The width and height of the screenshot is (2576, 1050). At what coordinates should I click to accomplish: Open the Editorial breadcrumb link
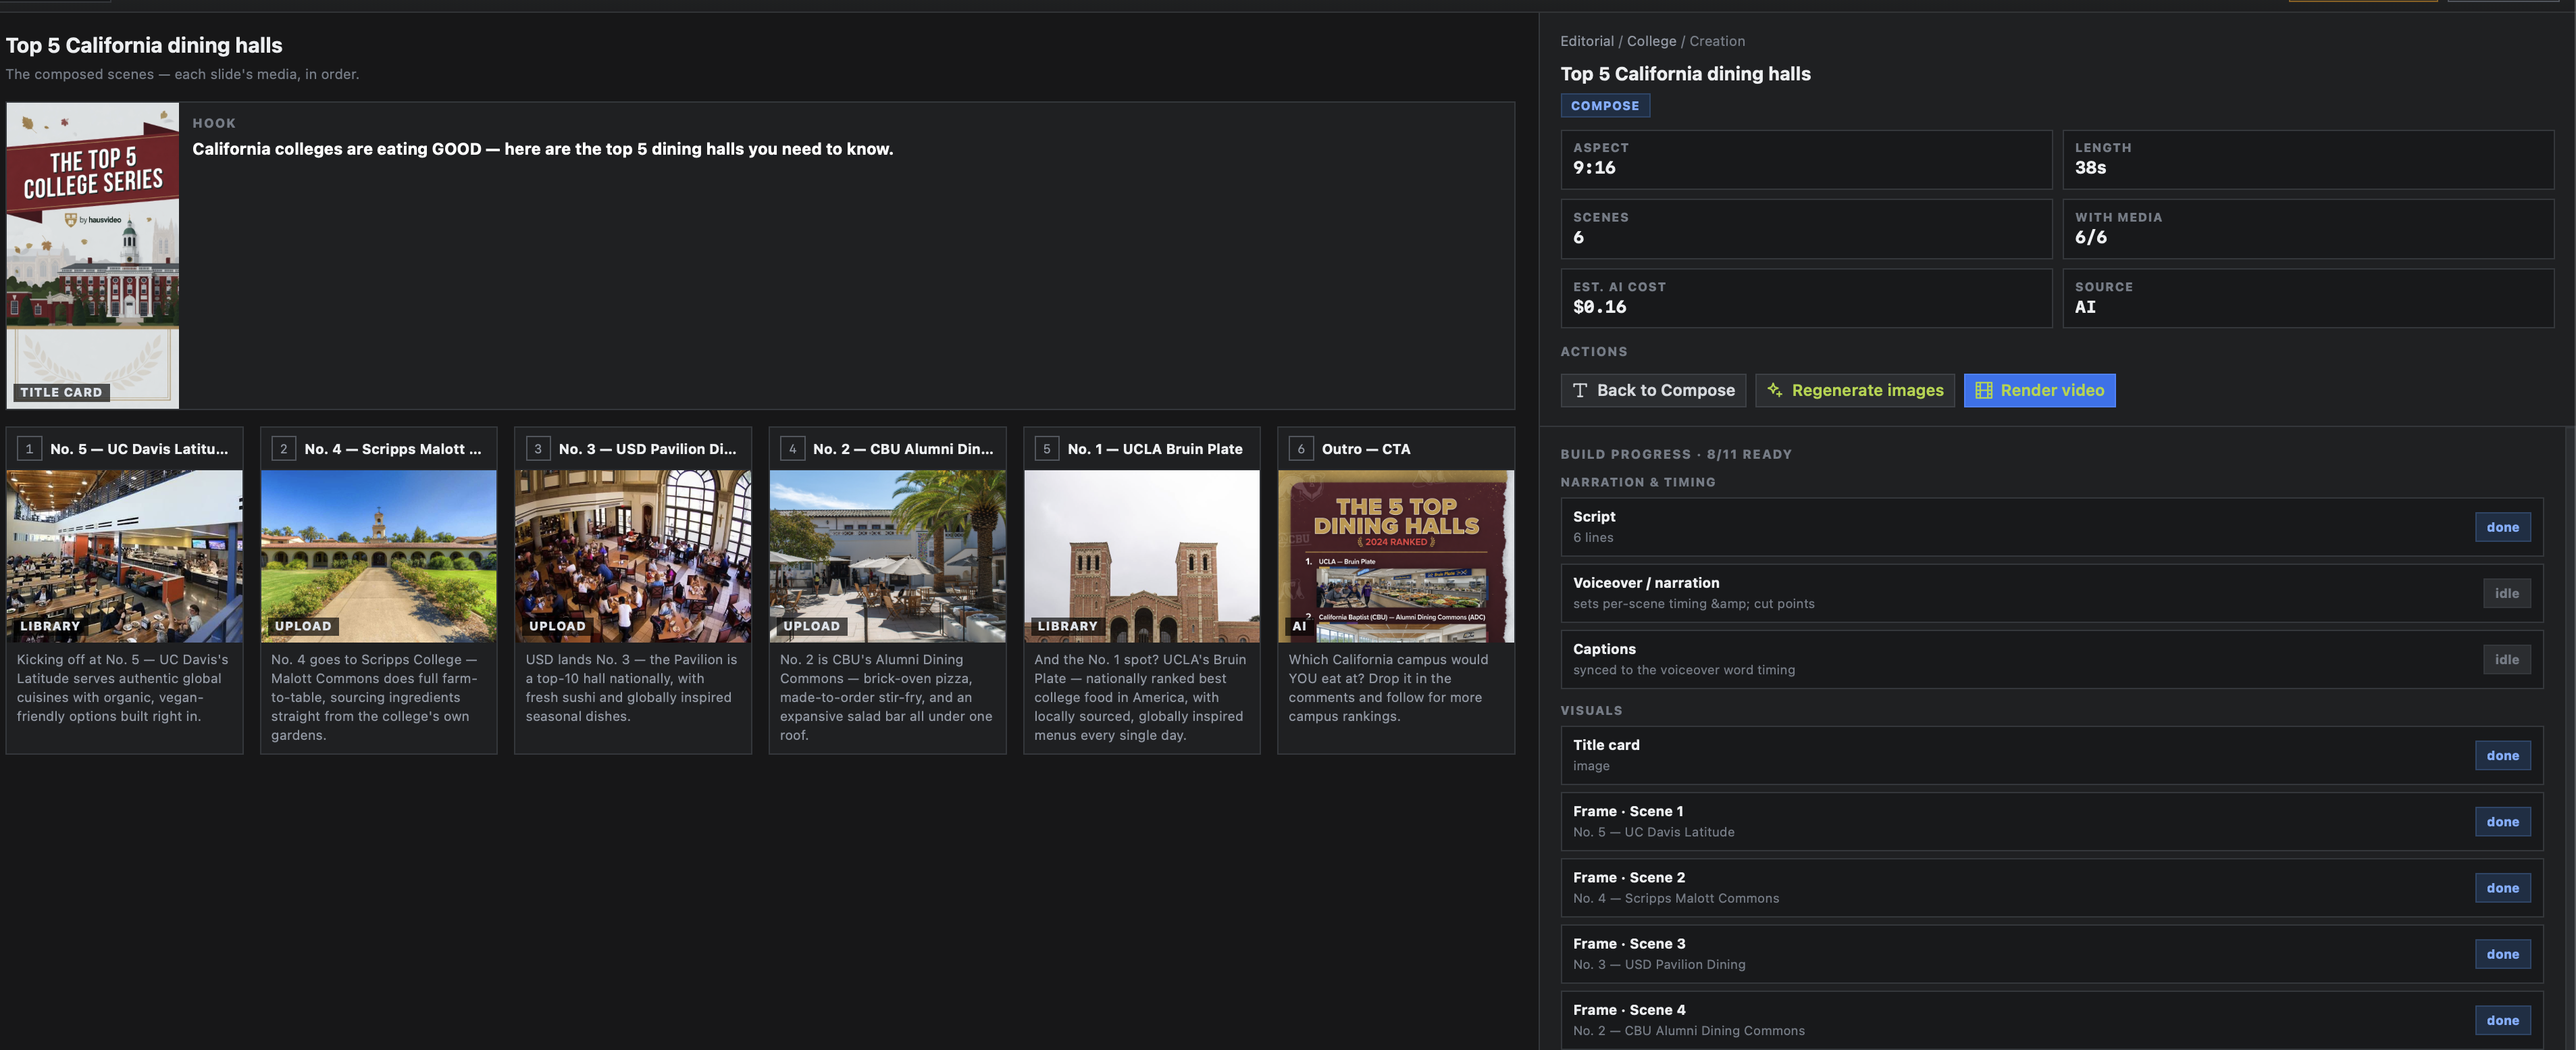point(1586,41)
